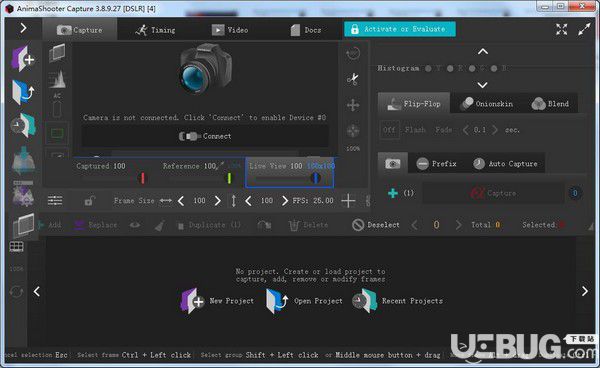Toggle the histogram icon beside the preview
This screenshot has width=600, height=368.
coord(57,79)
